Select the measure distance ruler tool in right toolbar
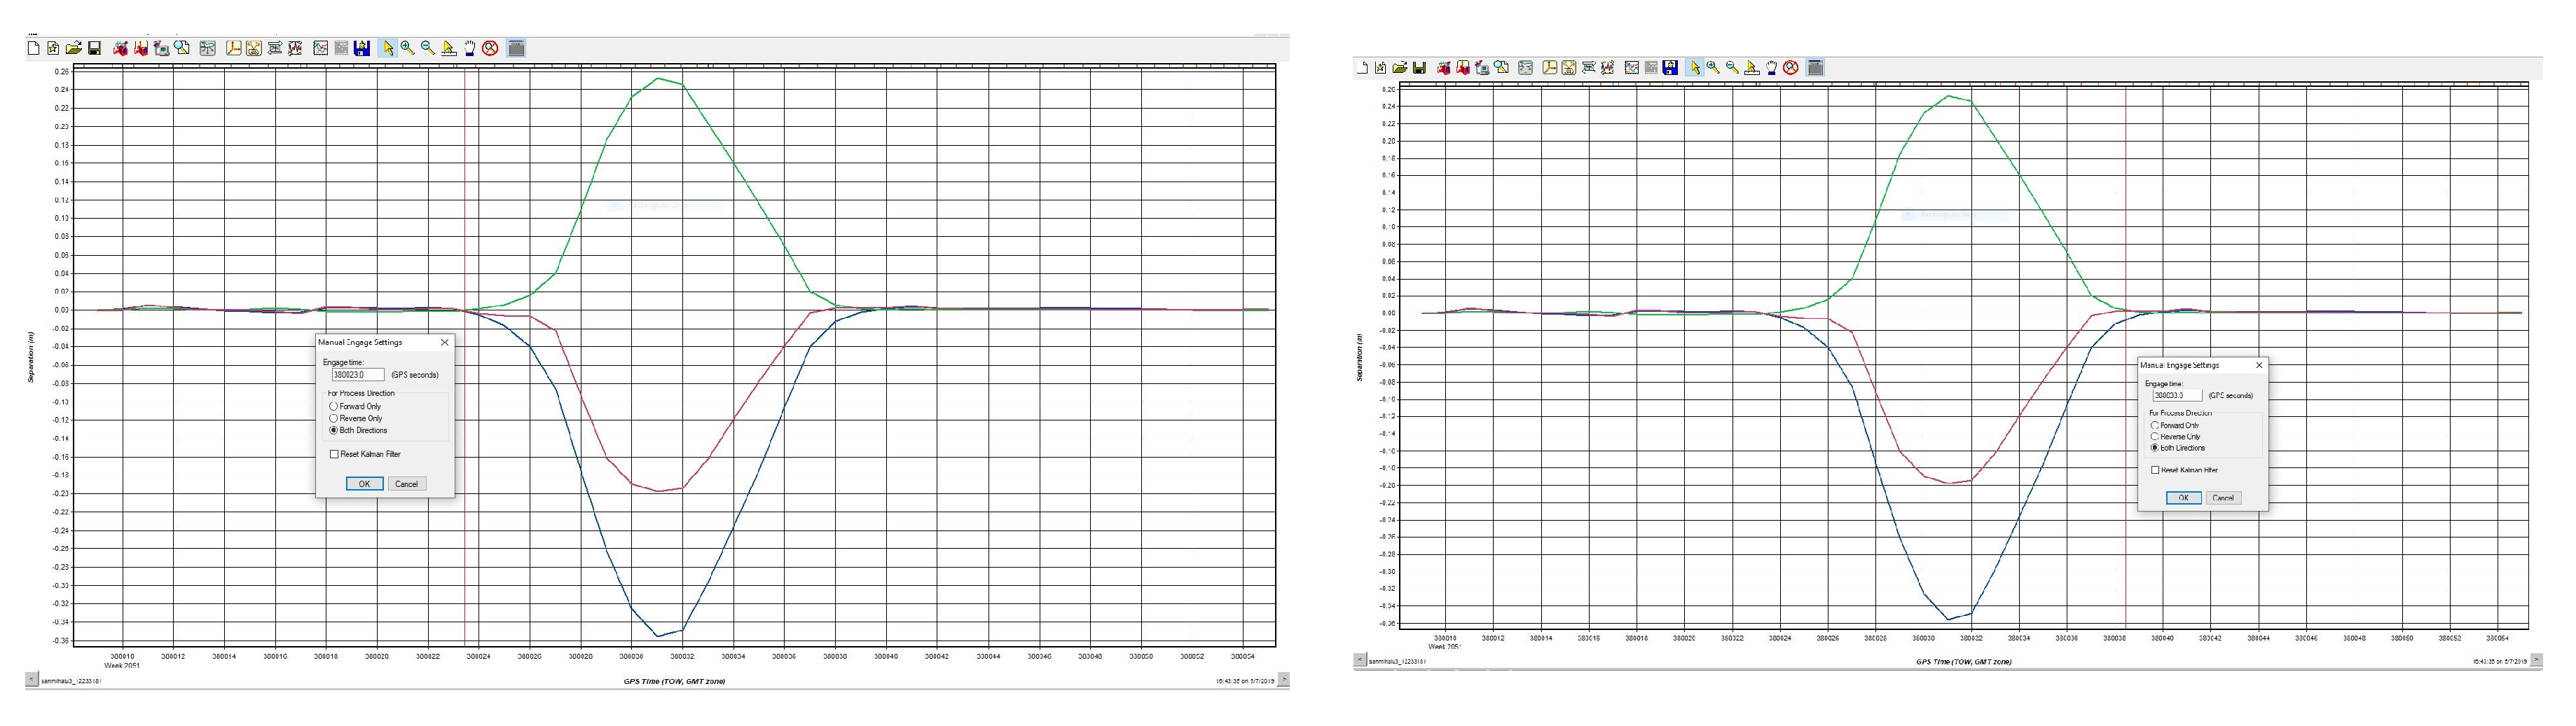Image resolution: width=2576 pixels, height=726 pixels. click(1752, 68)
